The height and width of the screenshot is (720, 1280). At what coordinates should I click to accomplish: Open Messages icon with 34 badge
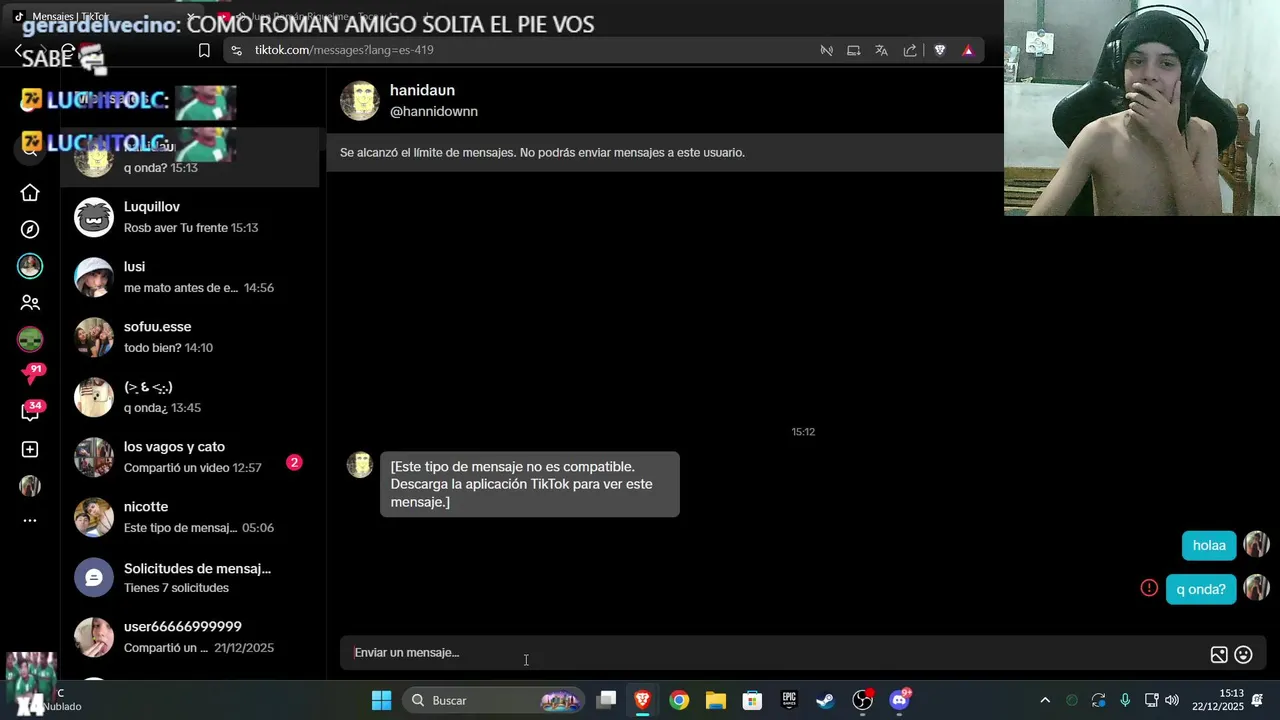click(31, 411)
